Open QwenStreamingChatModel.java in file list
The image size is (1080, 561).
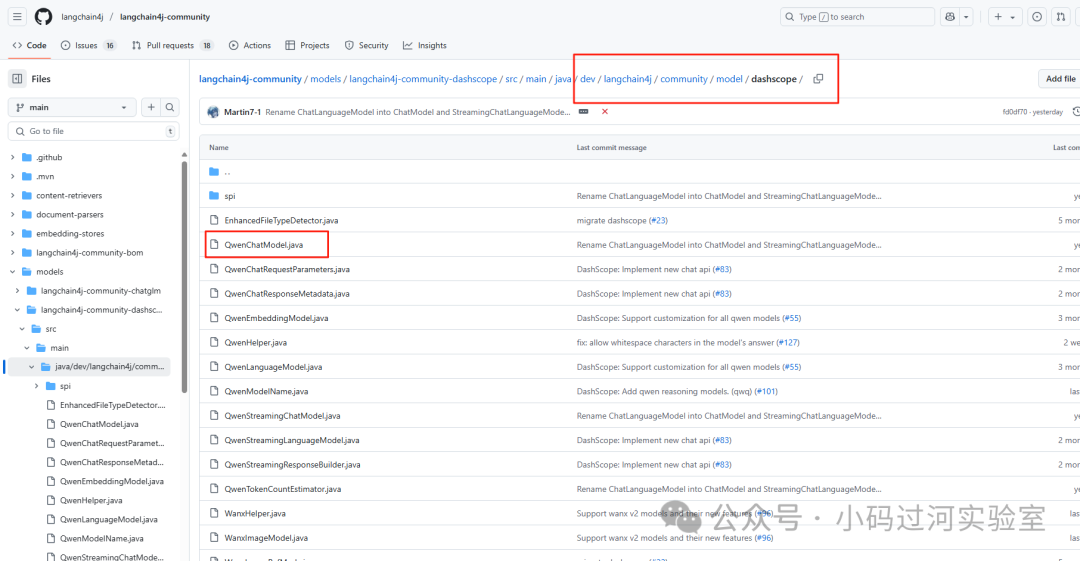click(x=282, y=416)
